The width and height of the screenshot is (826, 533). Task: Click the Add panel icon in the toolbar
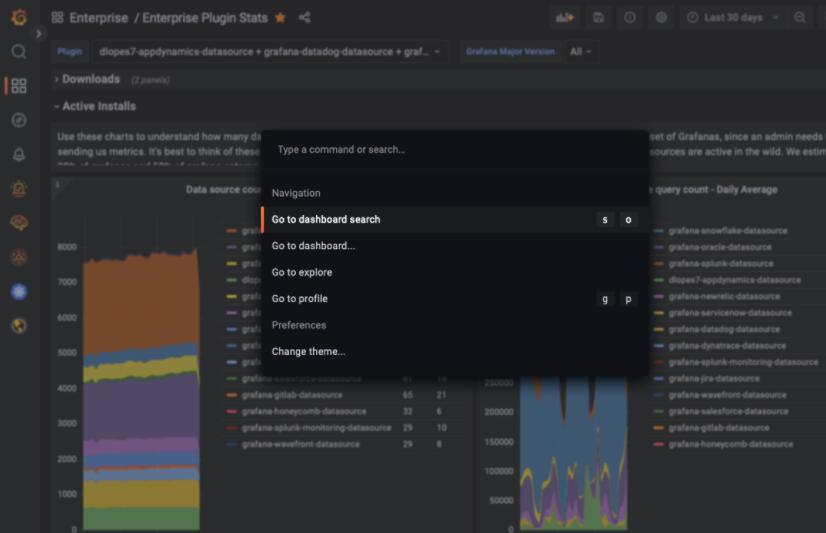click(x=564, y=18)
